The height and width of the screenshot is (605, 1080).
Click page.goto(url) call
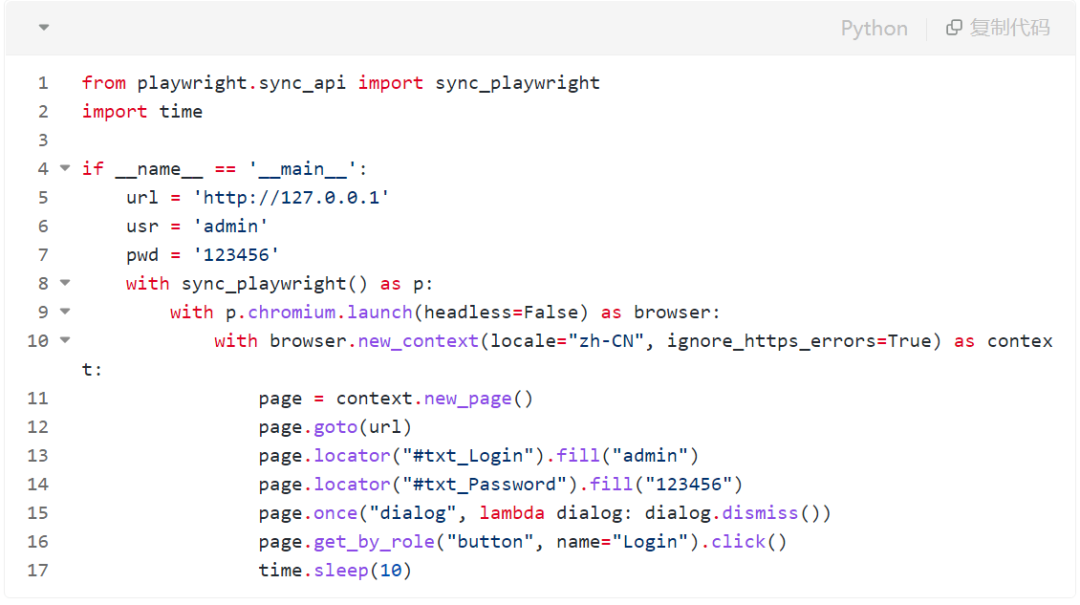tap(335, 427)
